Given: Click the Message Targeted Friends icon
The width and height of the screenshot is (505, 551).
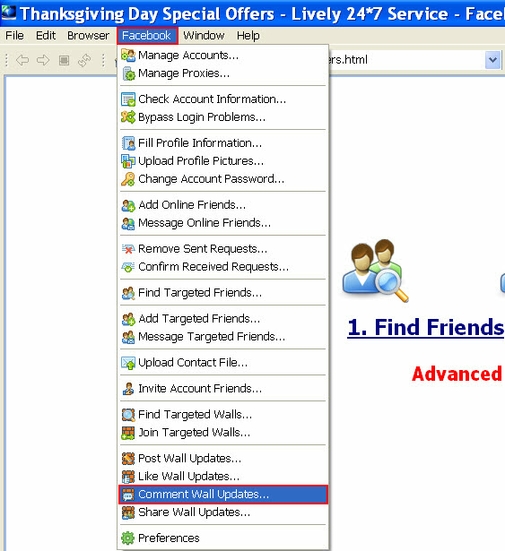Looking at the screenshot, I should coord(128,337).
